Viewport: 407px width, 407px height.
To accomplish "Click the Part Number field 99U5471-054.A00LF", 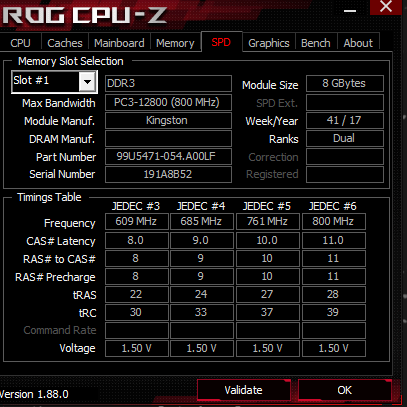I will 168,156.
